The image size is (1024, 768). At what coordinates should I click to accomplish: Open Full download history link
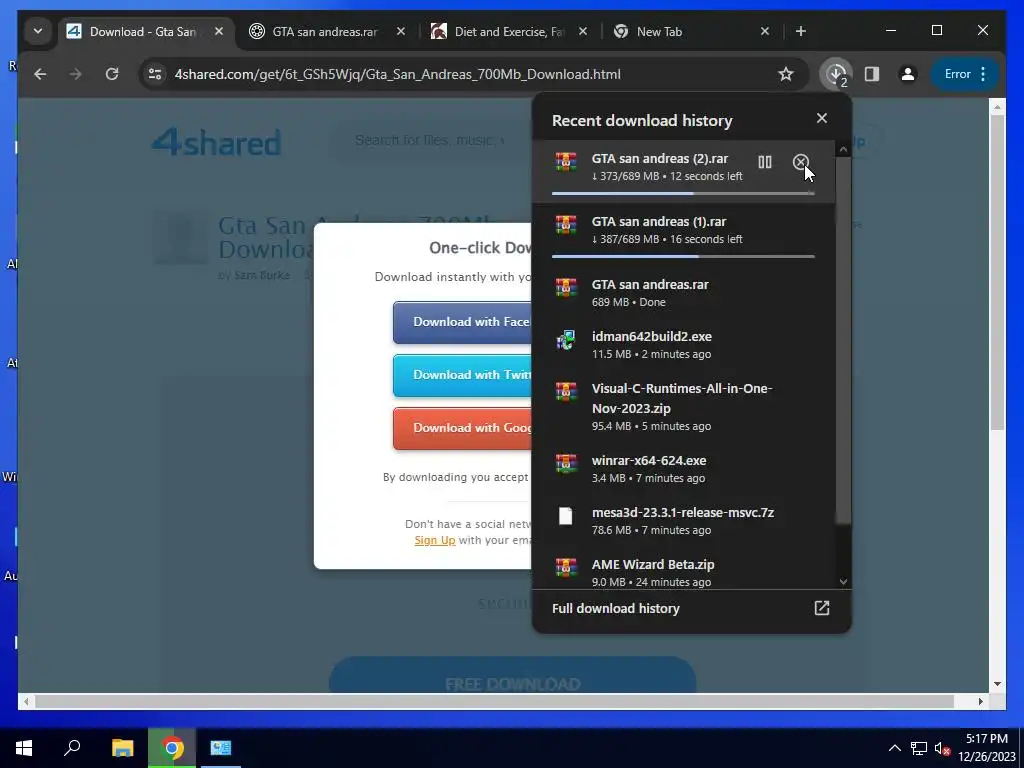616,609
